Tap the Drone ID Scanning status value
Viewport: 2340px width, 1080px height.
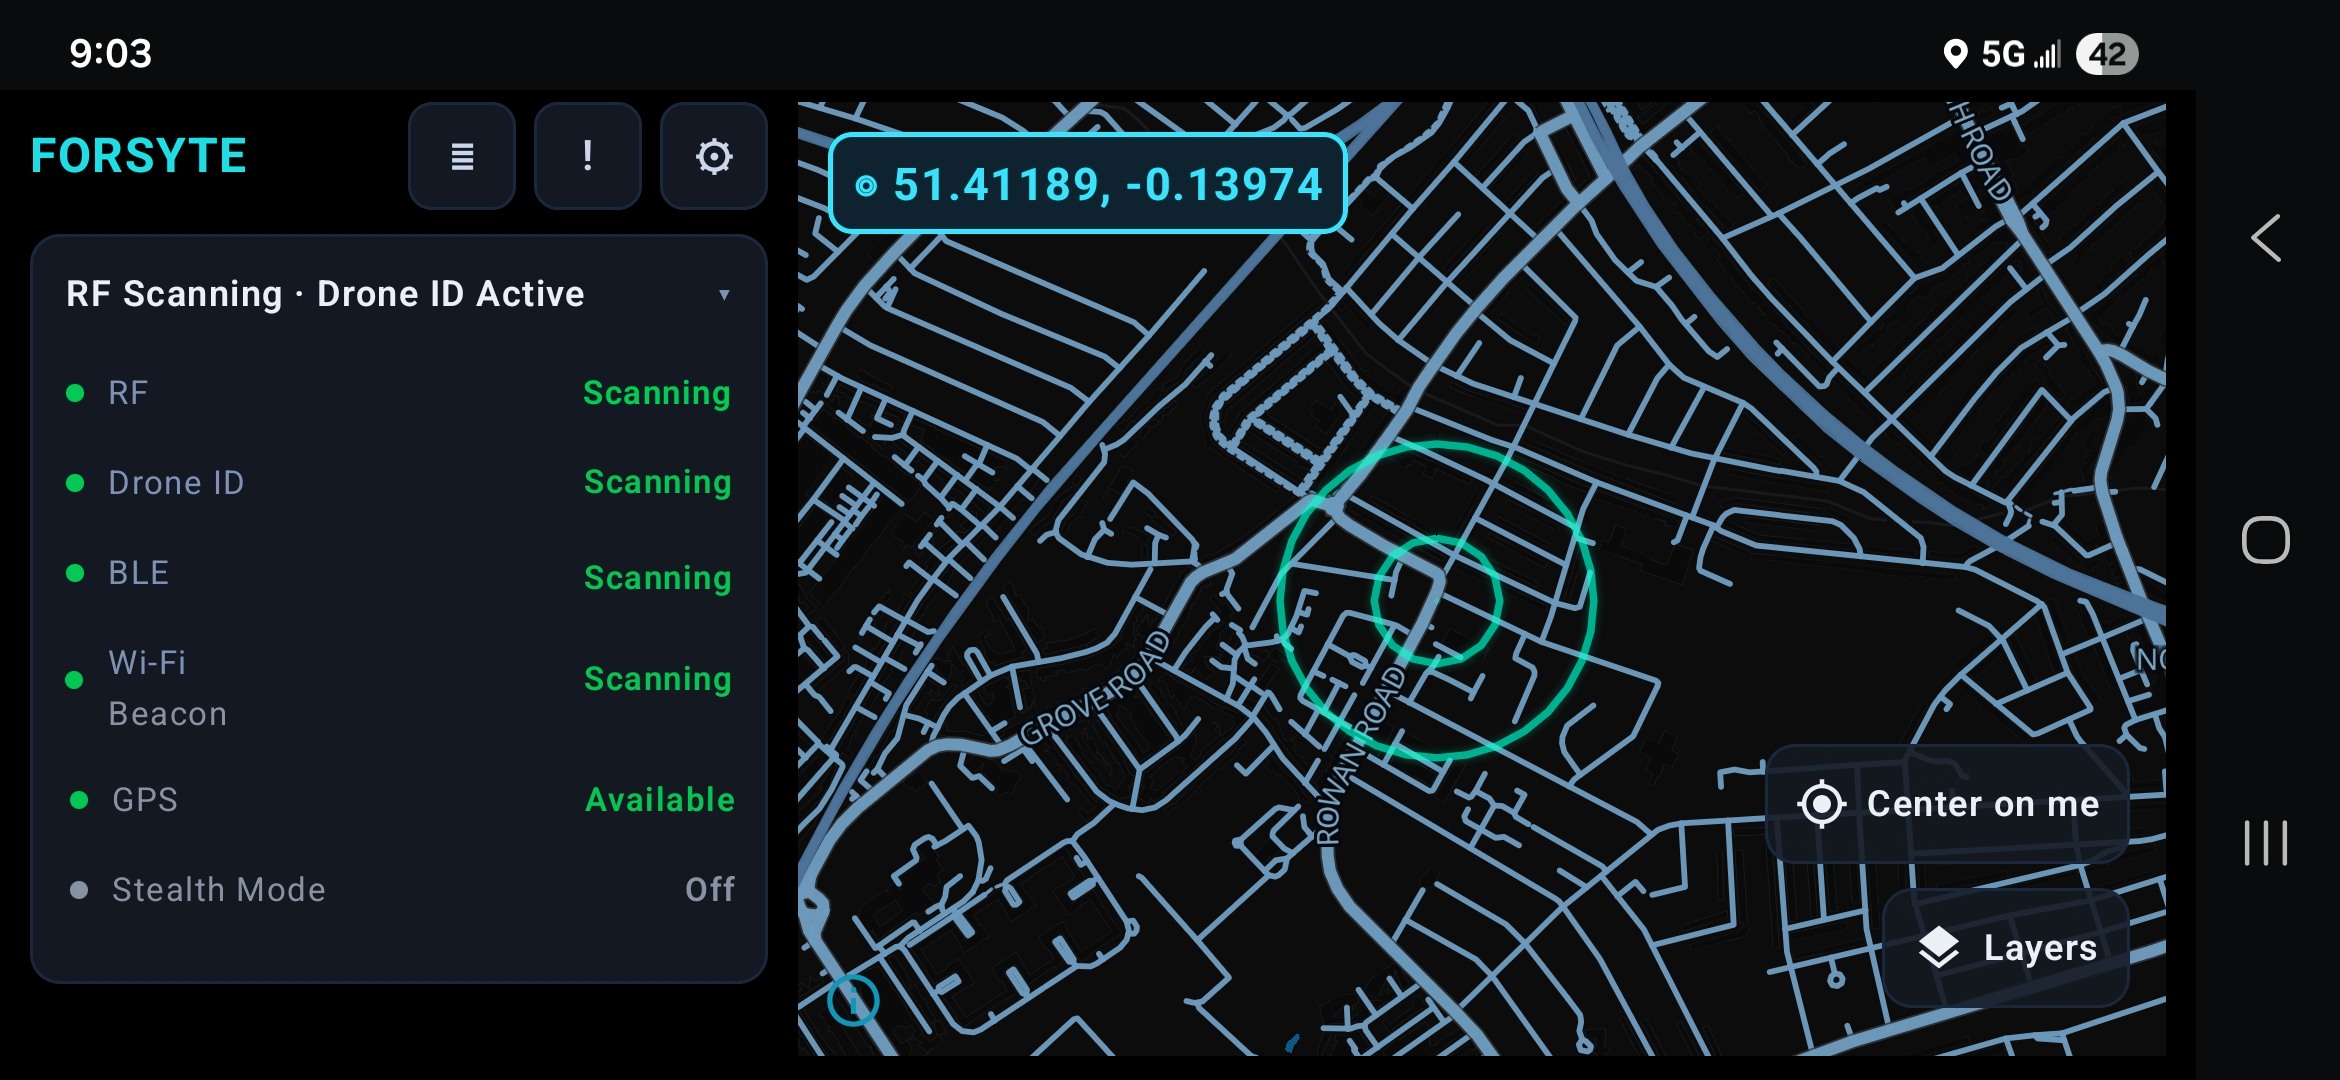pos(658,482)
